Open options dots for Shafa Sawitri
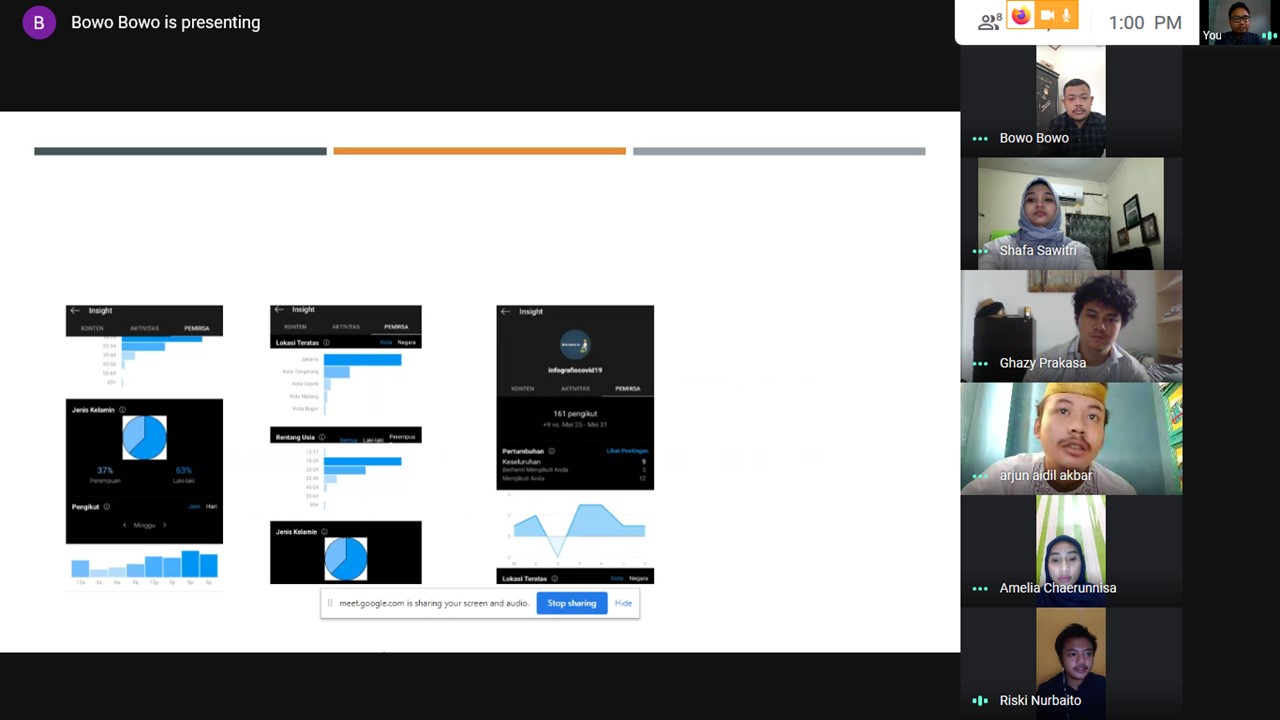The image size is (1280, 720). [980, 251]
